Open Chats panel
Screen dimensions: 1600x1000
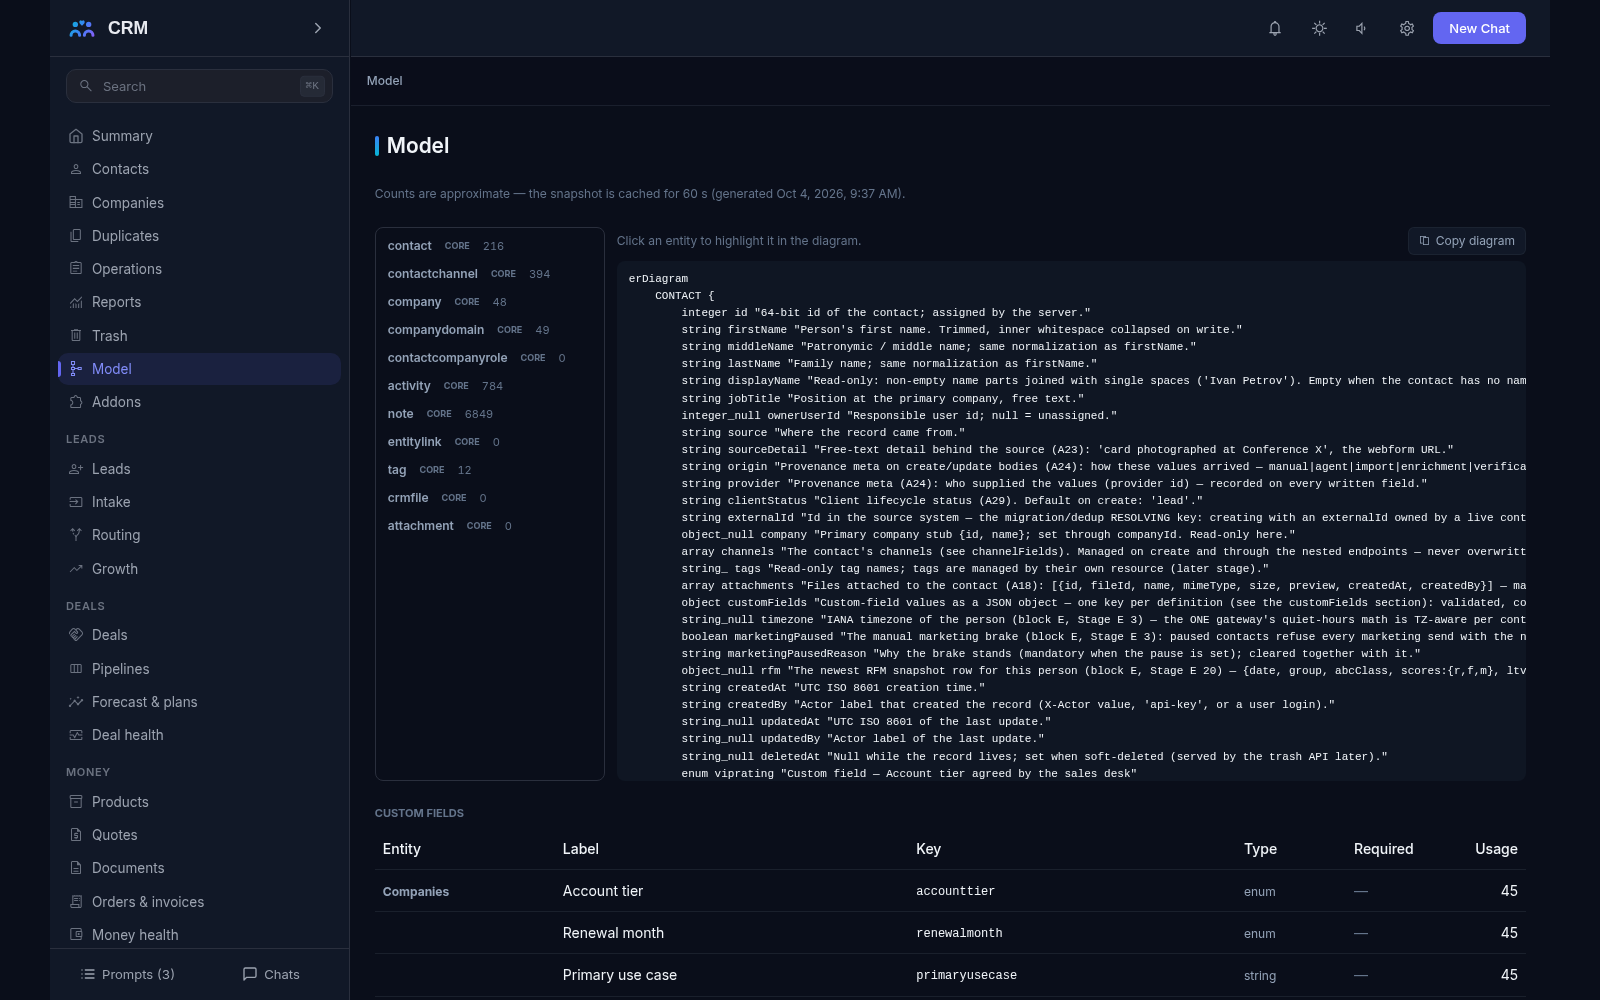pos(271,974)
